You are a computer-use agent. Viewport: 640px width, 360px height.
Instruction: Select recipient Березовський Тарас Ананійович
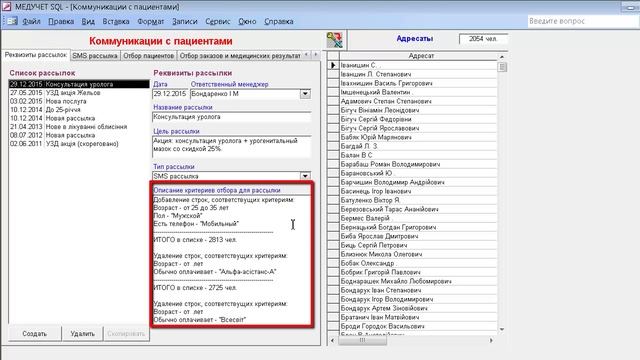coord(418,209)
